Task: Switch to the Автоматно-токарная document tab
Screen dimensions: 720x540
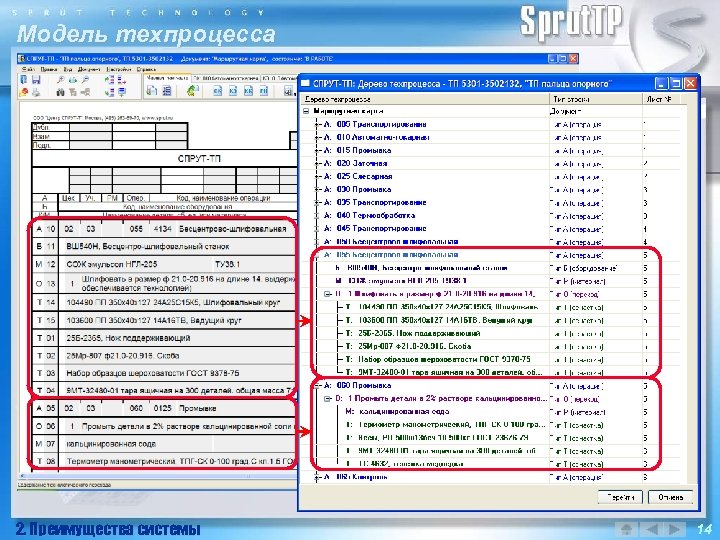Action: (226, 79)
